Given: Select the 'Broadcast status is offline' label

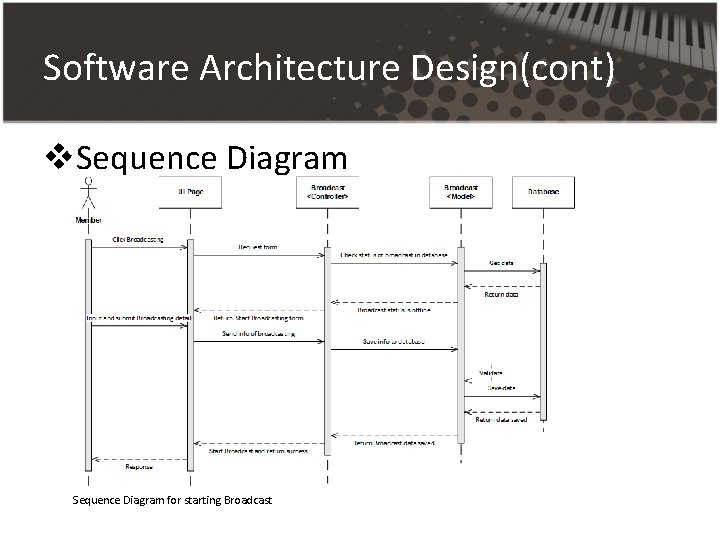Looking at the screenshot, I should coord(394,310).
